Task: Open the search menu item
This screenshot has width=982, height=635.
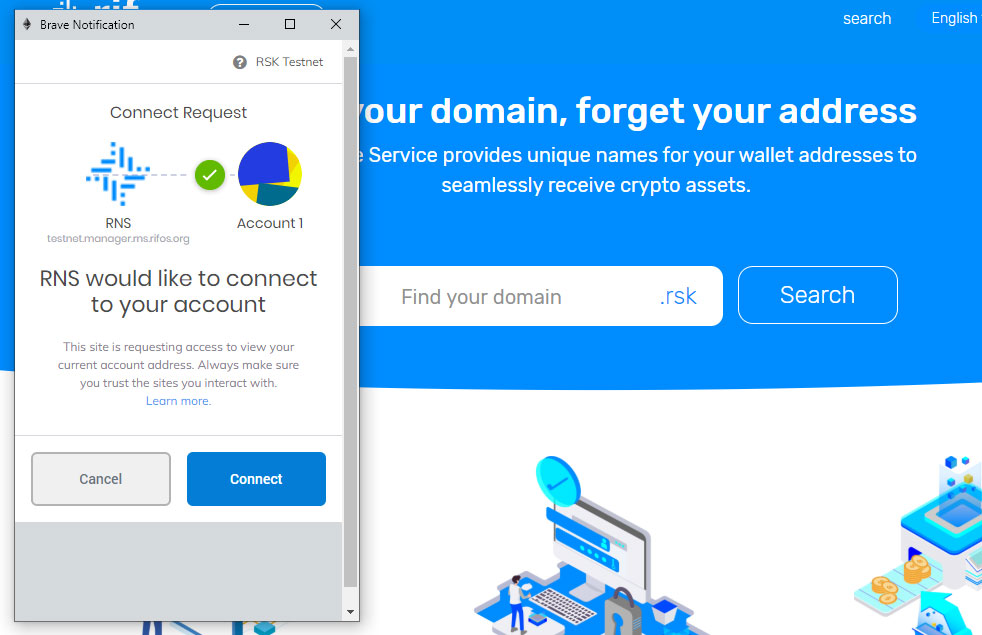Action: point(867,19)
